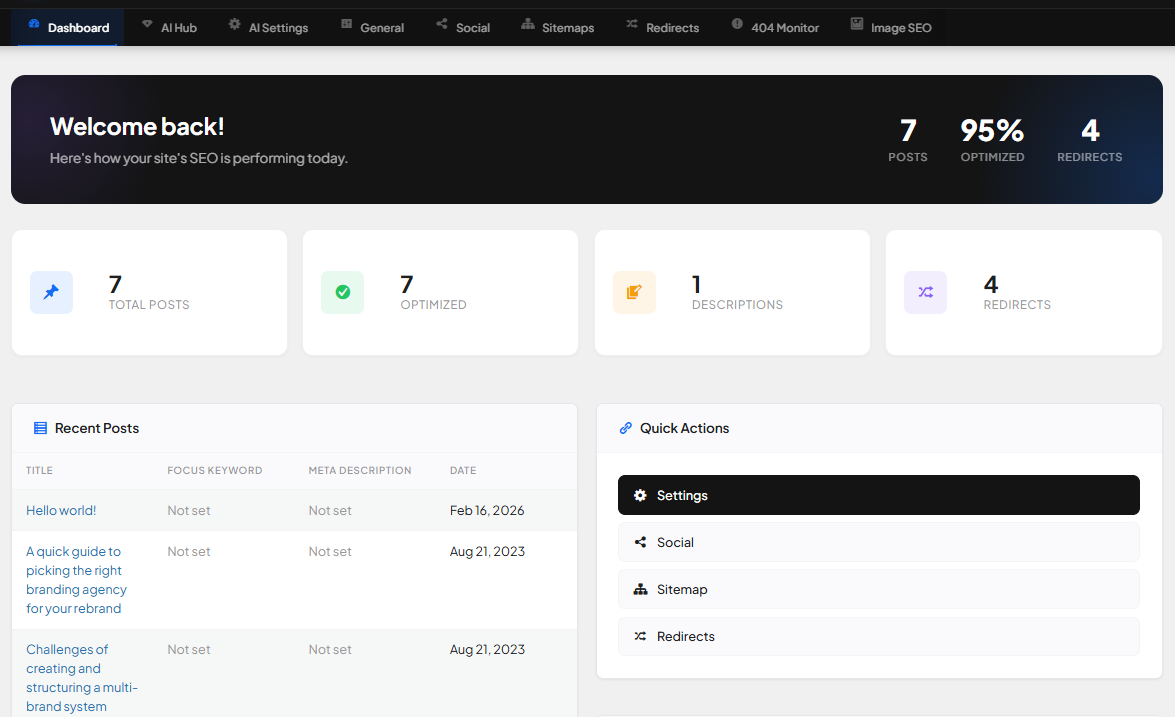Image resolution: width=1175 pixels, height=717 pixels.
Task: Click the share icon on the Social quick action
Action: pos(639,541)
